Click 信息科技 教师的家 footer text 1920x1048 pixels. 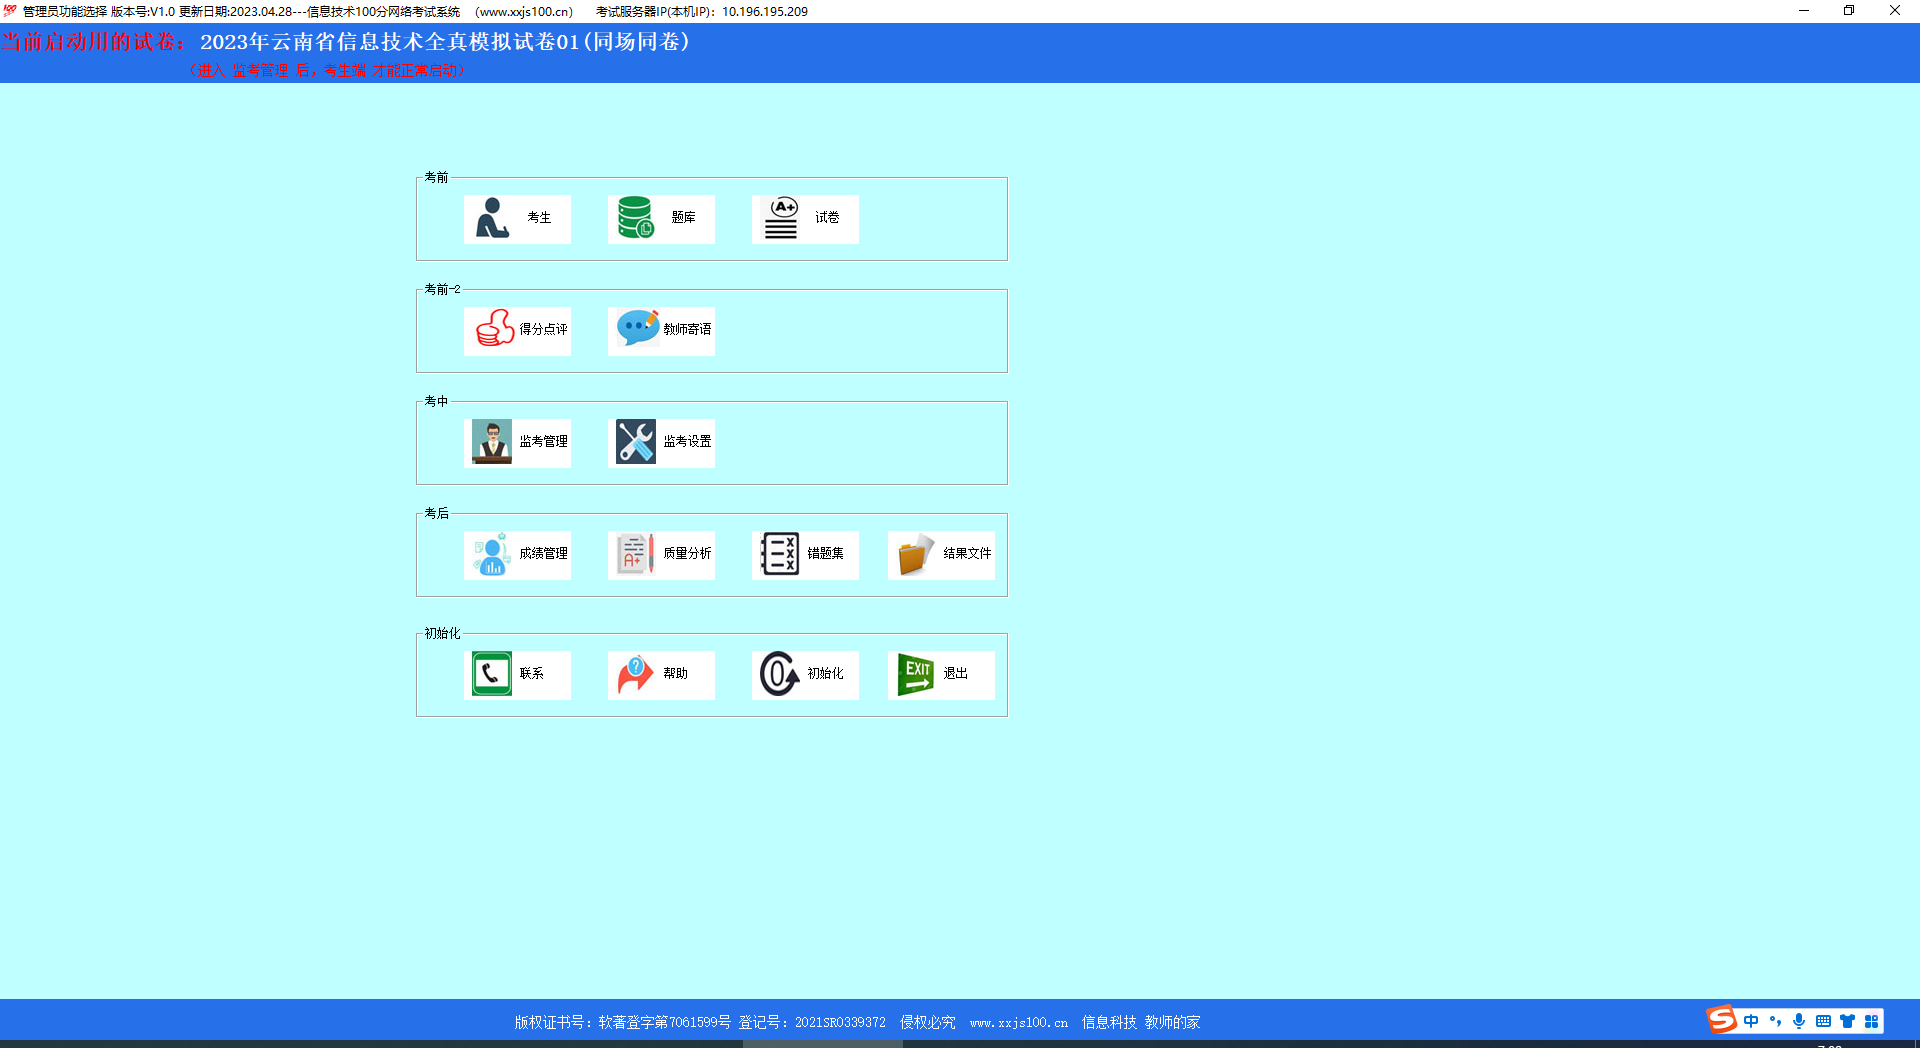(1140, 1022)
